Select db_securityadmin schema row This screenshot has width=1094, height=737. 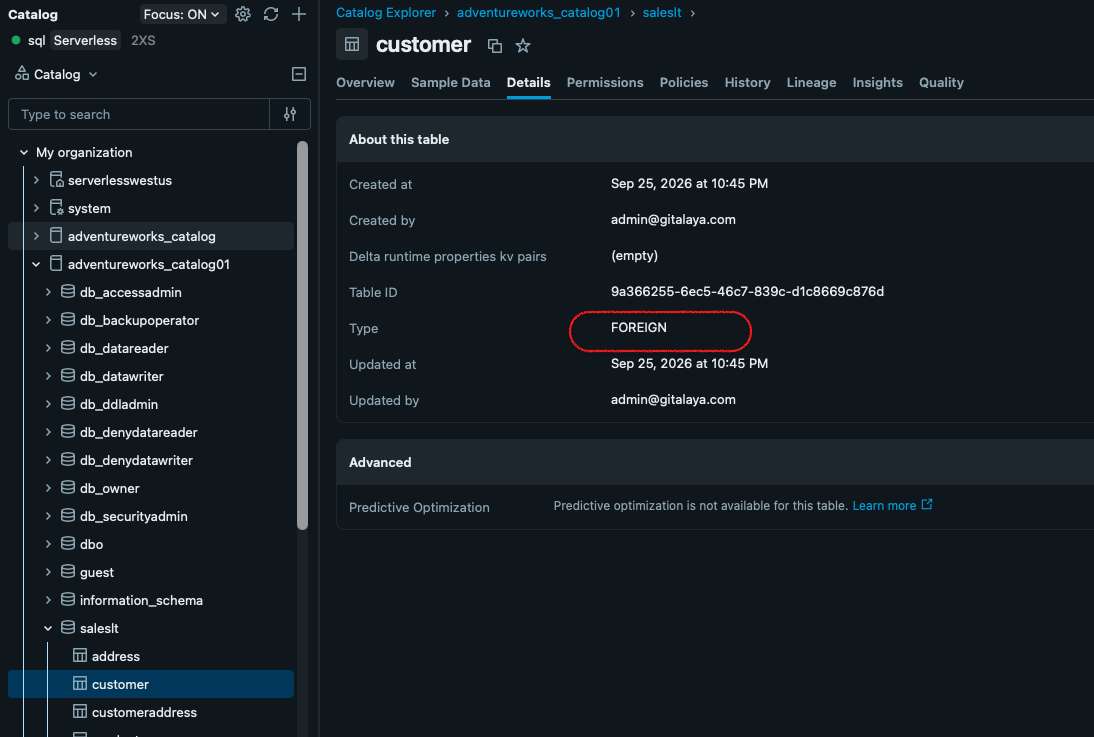click(151, 516)
